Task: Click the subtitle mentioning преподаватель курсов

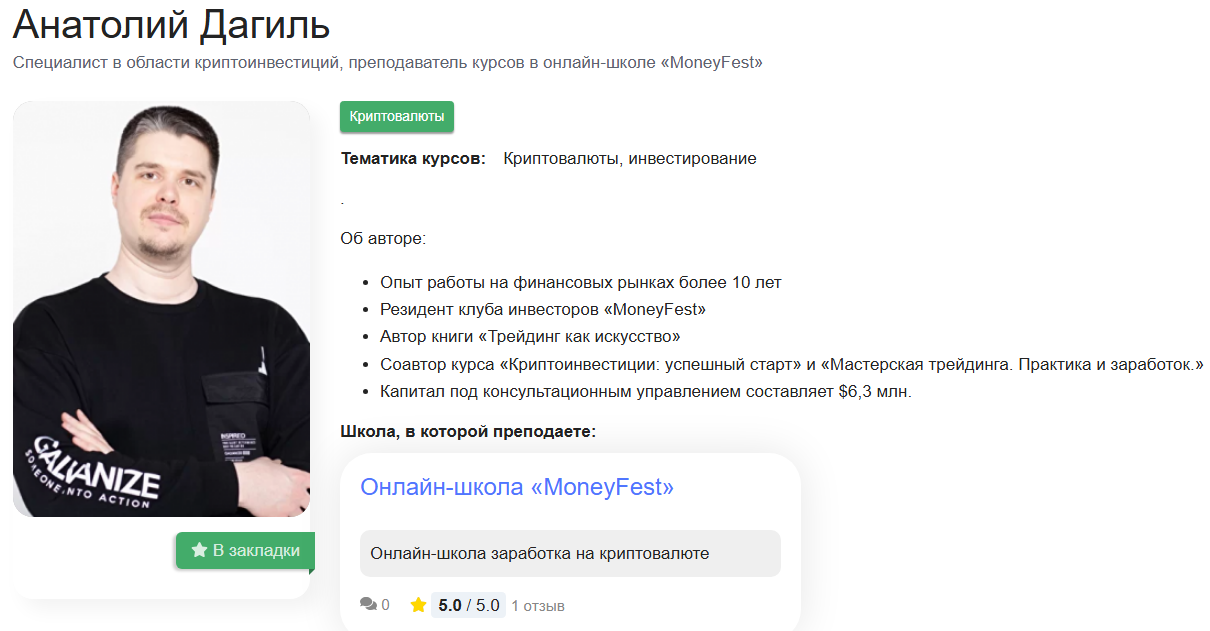Action: coord(388,63)
